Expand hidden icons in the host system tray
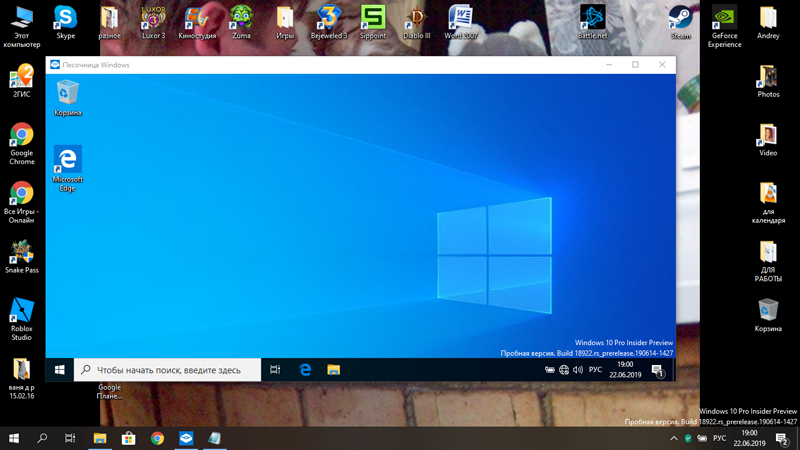 pyautogui.click(x=674, y=438)
